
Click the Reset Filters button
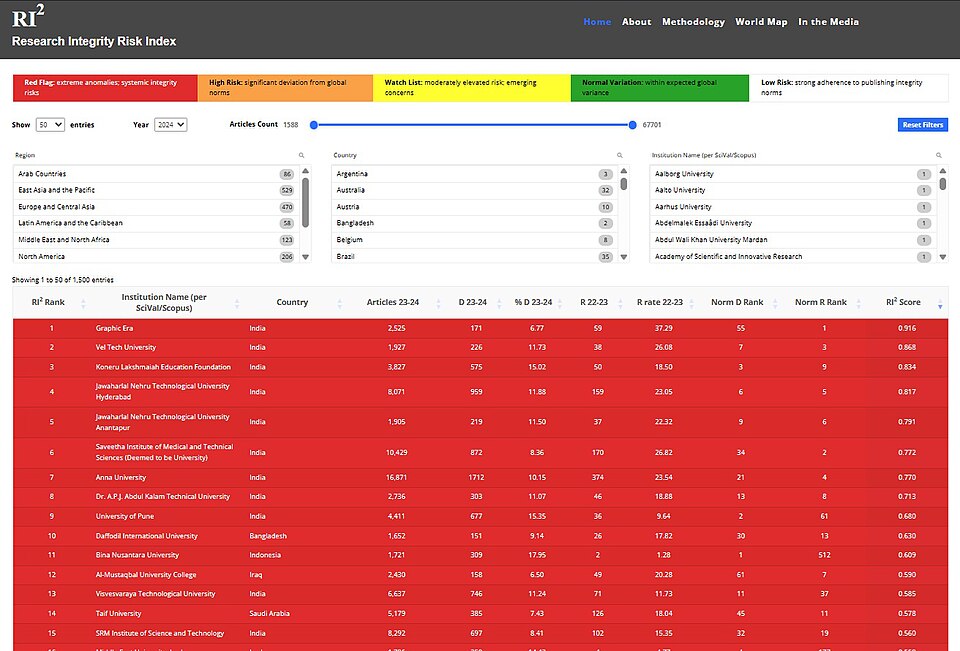[x=923, y=125]
